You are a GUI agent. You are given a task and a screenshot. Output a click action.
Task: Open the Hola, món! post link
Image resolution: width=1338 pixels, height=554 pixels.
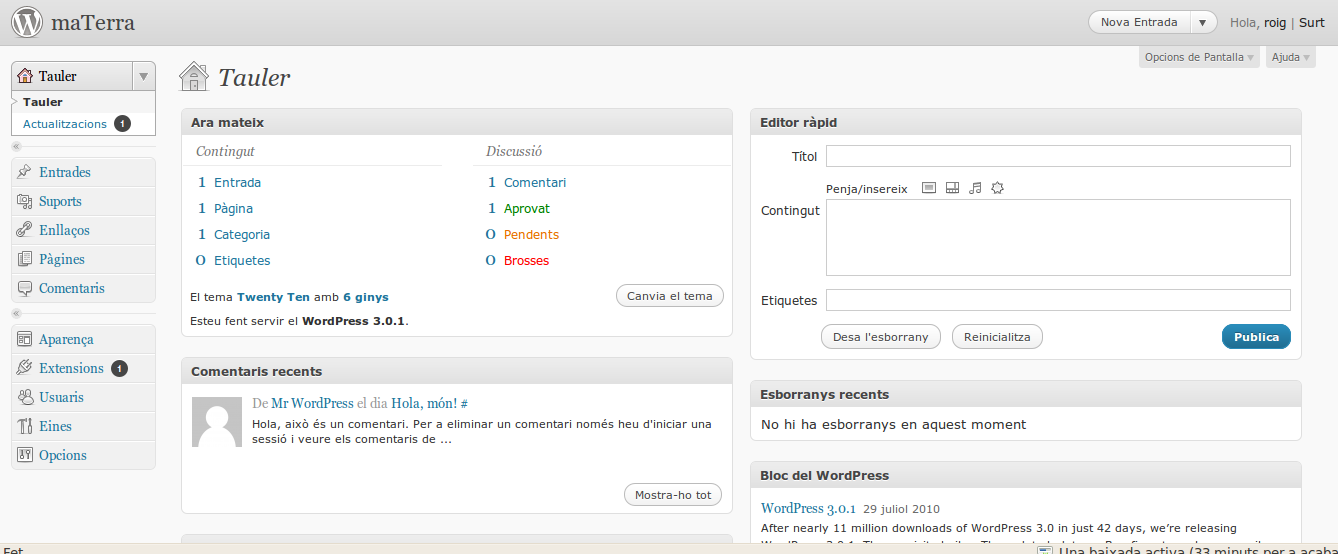click(424, 403)
